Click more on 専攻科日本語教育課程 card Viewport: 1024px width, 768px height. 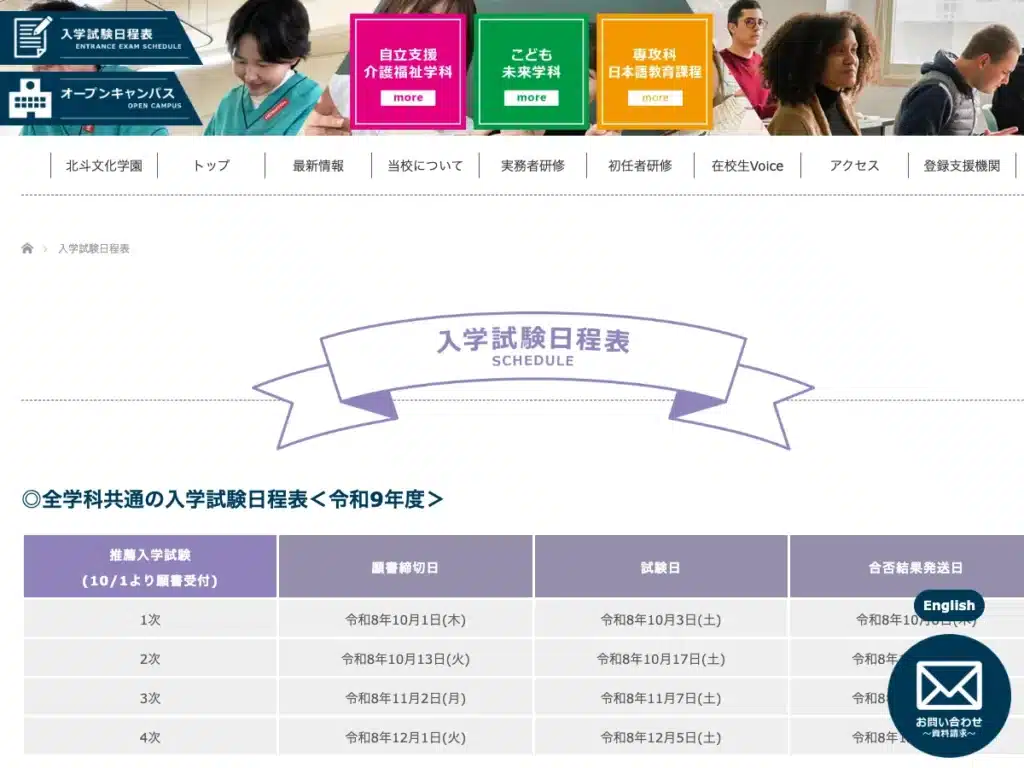[655, 97]
